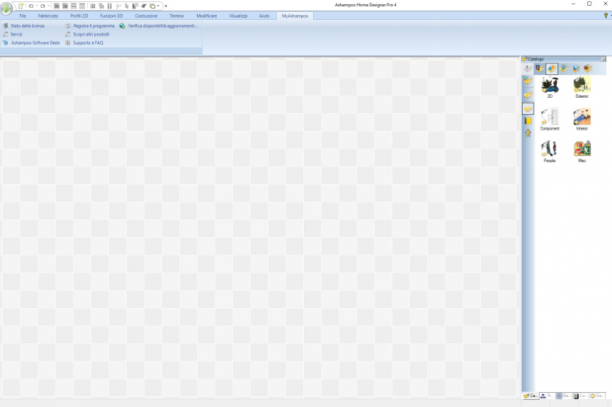Open the Customize Quick Access Toolbar arrow
Screen dimensions: 612x407
point(166,6)
